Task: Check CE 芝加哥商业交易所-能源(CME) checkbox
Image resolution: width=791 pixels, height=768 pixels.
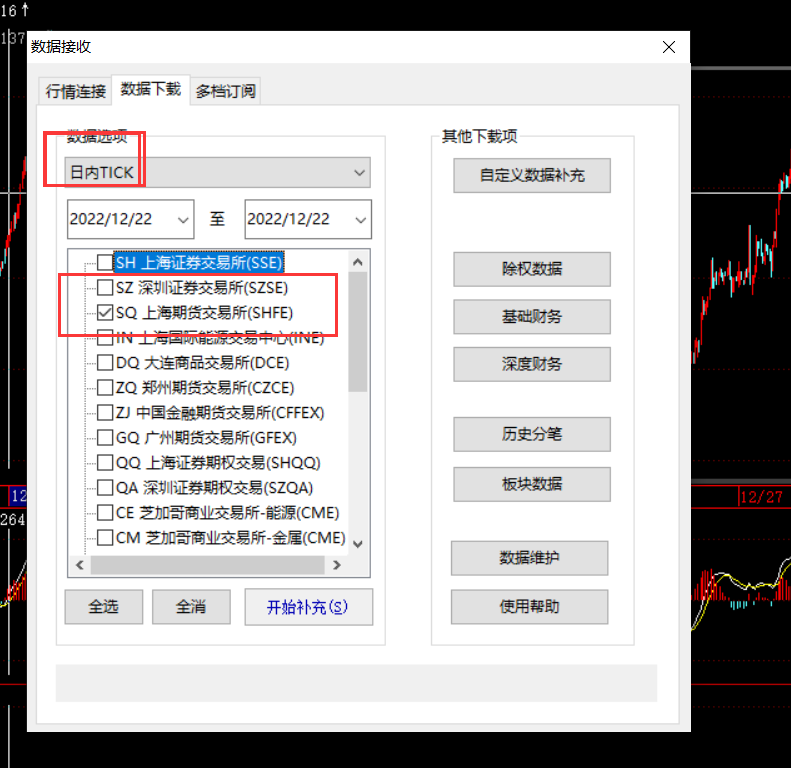Action: [x=105, y=513]
